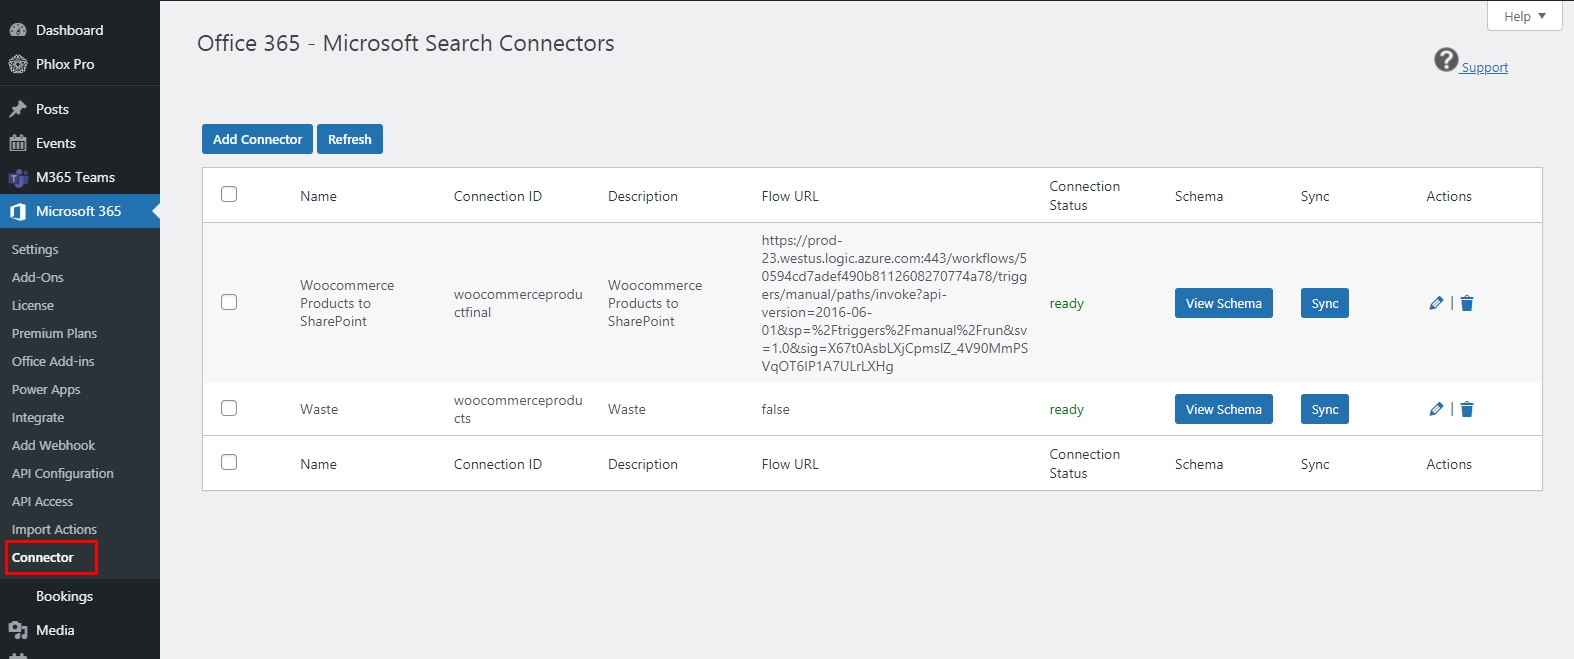Click the Waste name cell
1574x659 pixels.
319,409
